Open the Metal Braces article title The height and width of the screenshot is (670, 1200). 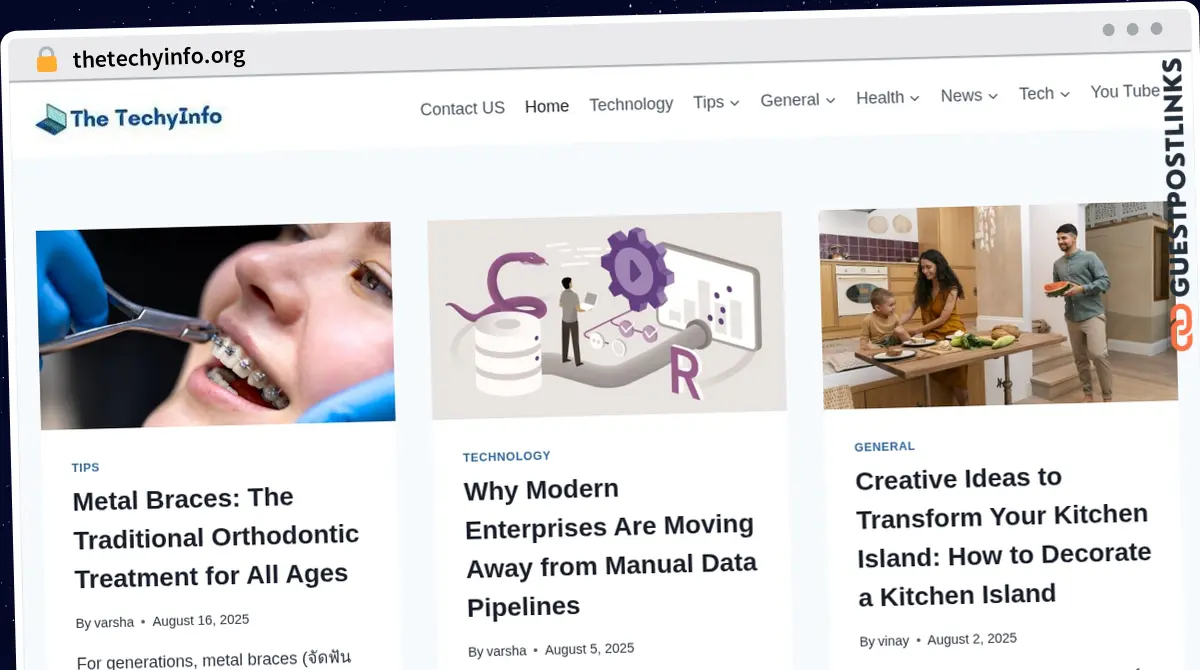pos(216,537)
